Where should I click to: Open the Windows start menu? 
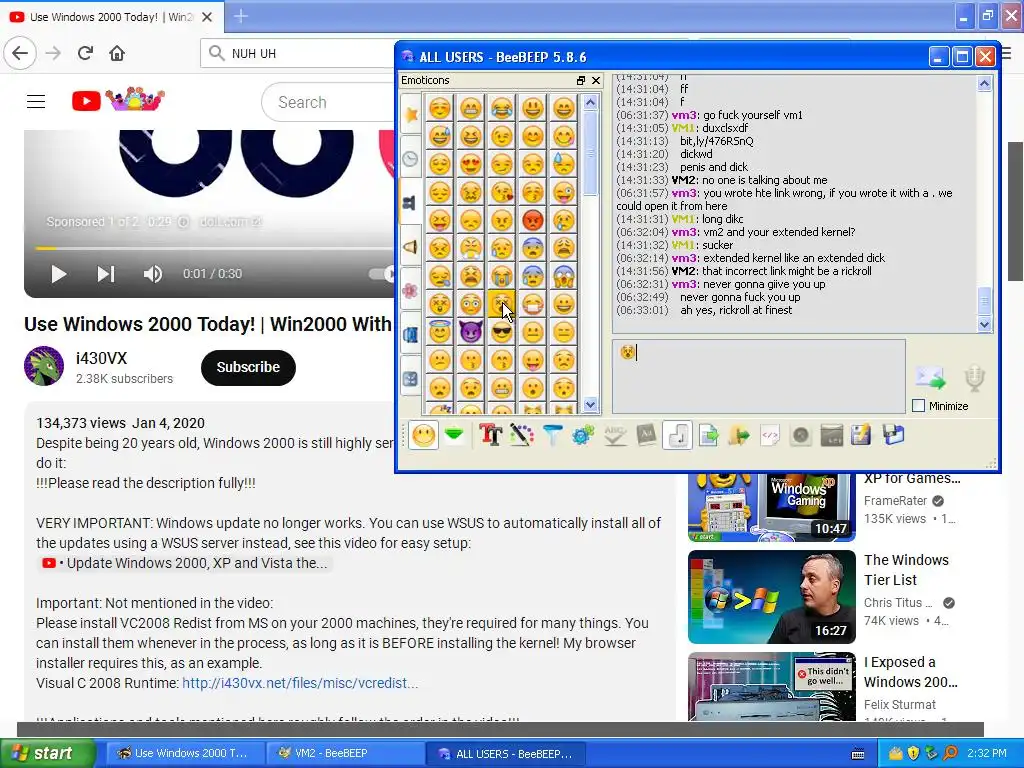(47, 753)
